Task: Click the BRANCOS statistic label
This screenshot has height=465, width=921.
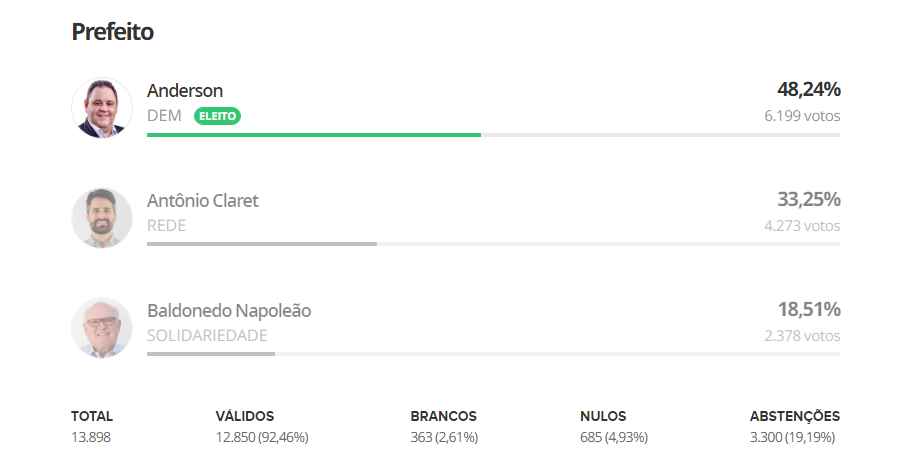Action: 443,416
